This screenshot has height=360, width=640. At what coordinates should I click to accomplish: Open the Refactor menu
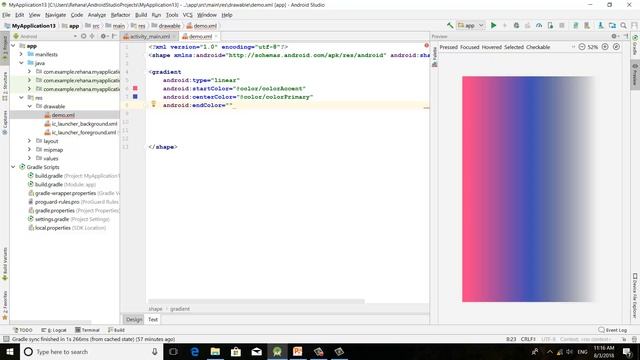(120, 15)
